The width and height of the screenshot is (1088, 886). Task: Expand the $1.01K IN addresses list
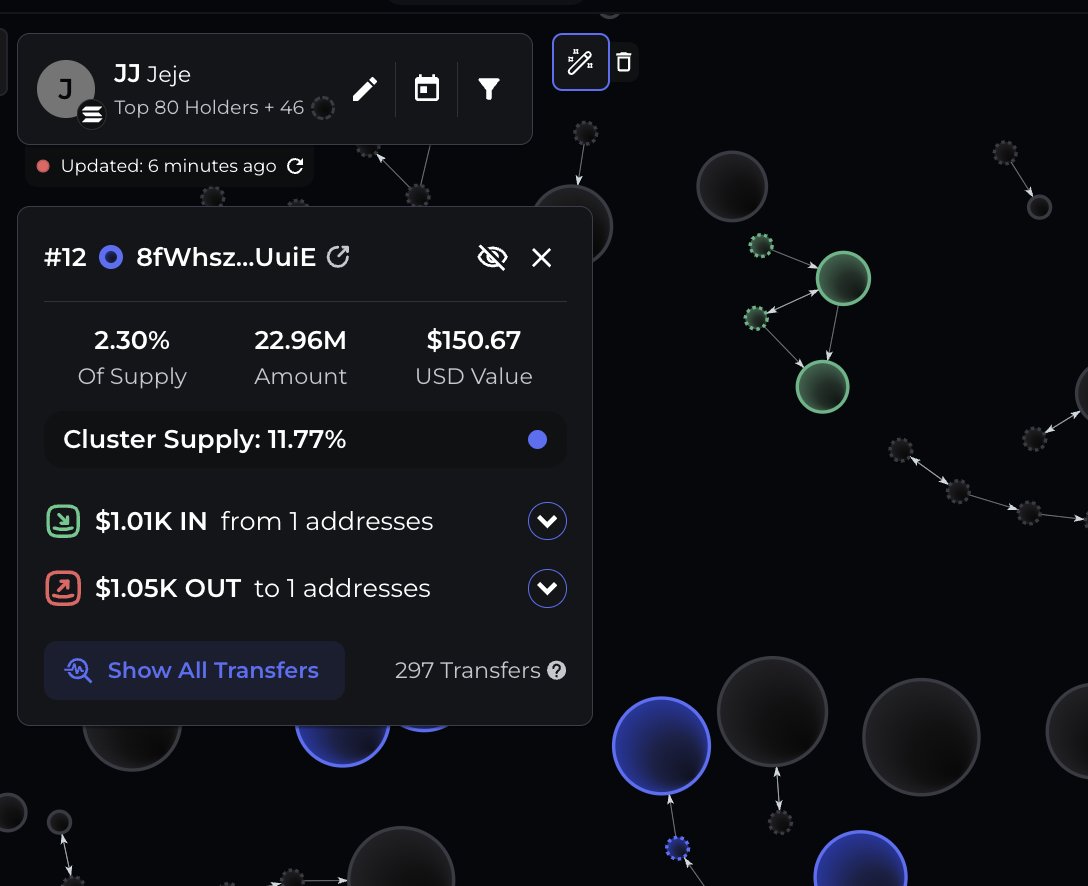coord(547,521)
